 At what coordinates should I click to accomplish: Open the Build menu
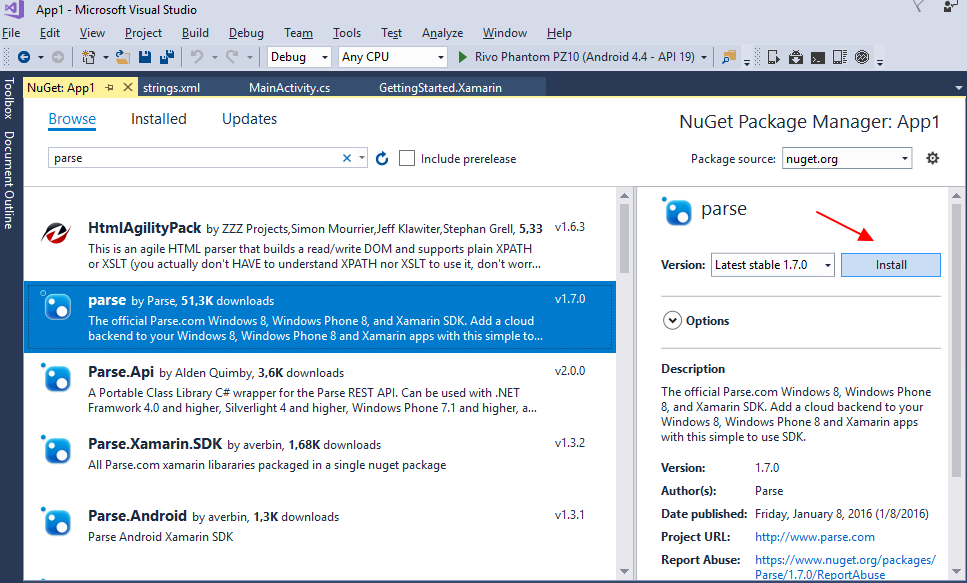[x=195, y=33]
